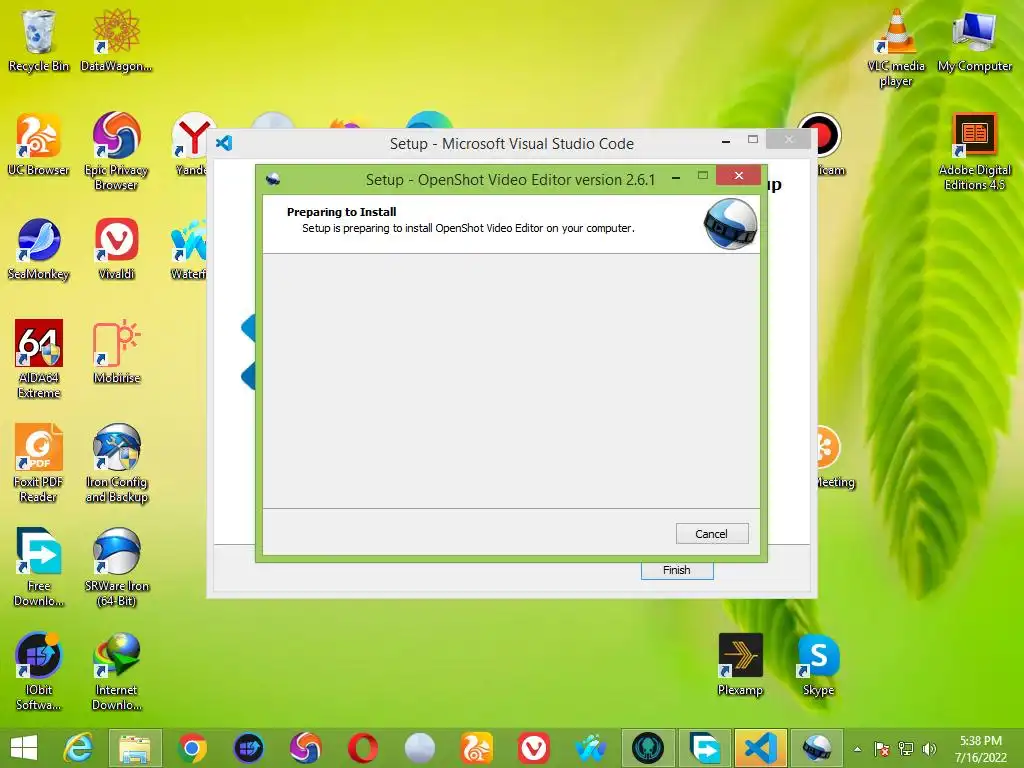
Task: Open UC Browser from the taskbar
Action: pyautogui.click(x=477, y=748)
